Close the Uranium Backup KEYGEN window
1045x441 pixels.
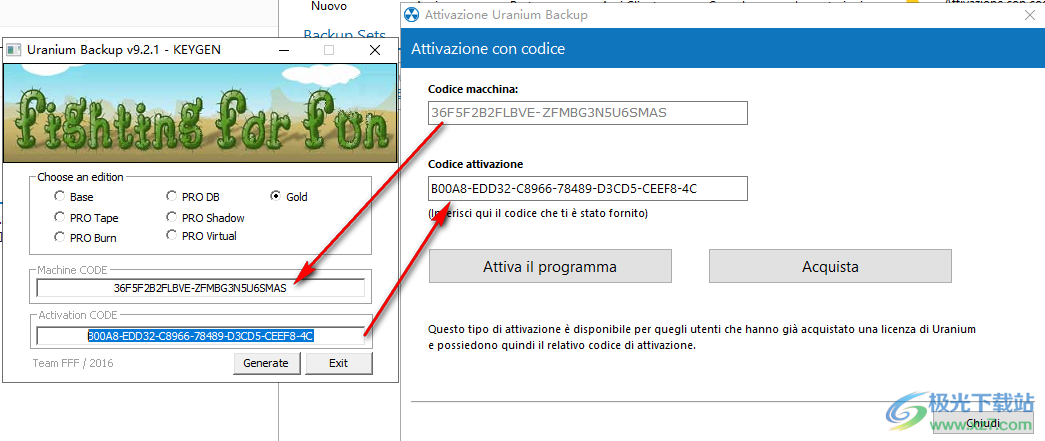pos(375,49)
